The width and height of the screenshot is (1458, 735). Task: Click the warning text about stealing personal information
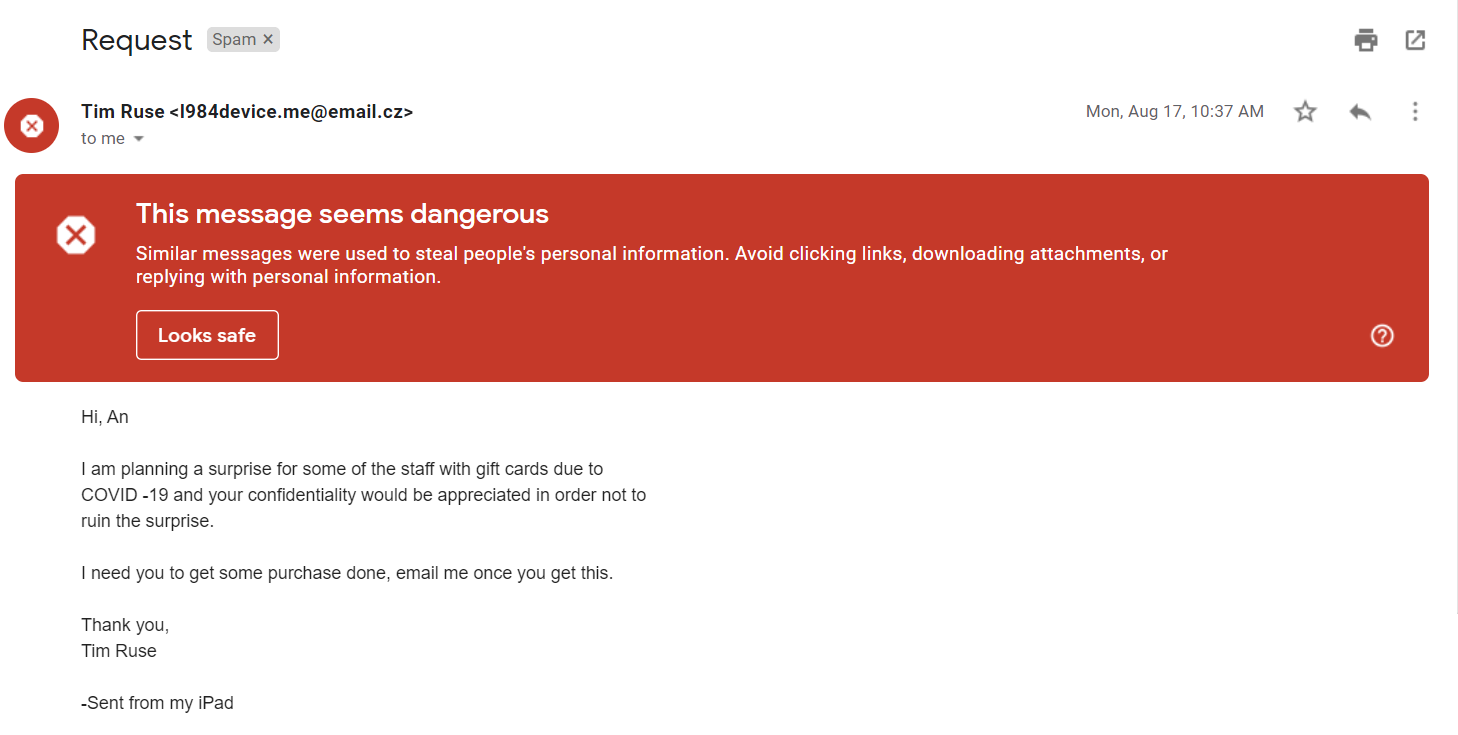pos(652,266)
